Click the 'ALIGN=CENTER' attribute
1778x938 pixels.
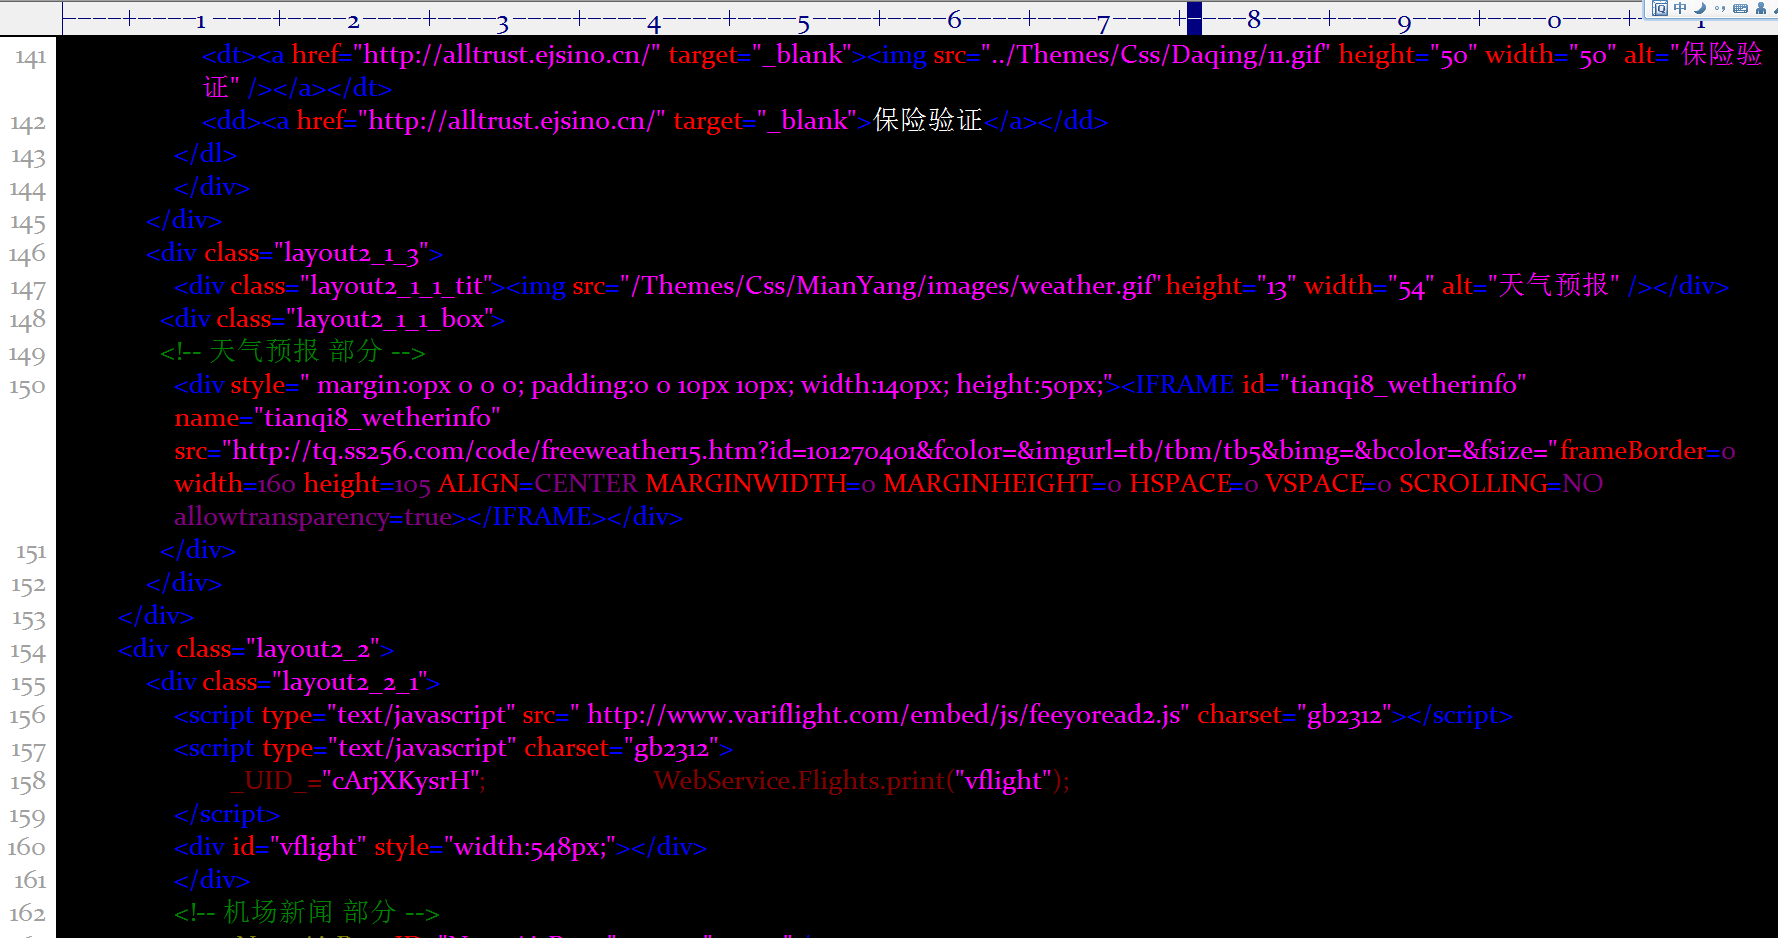[538, 484]
